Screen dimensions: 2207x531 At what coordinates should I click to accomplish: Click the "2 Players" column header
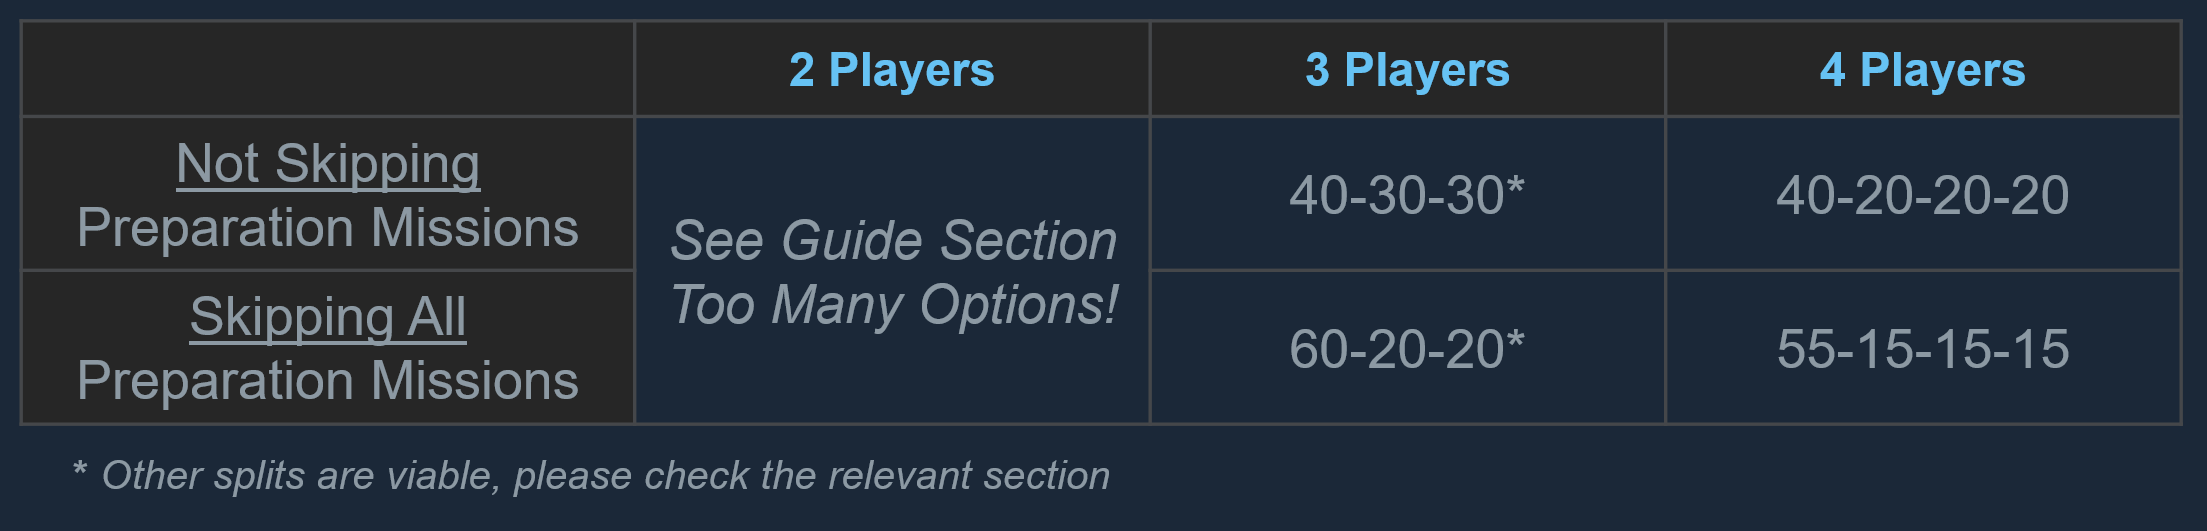(891, 70)
